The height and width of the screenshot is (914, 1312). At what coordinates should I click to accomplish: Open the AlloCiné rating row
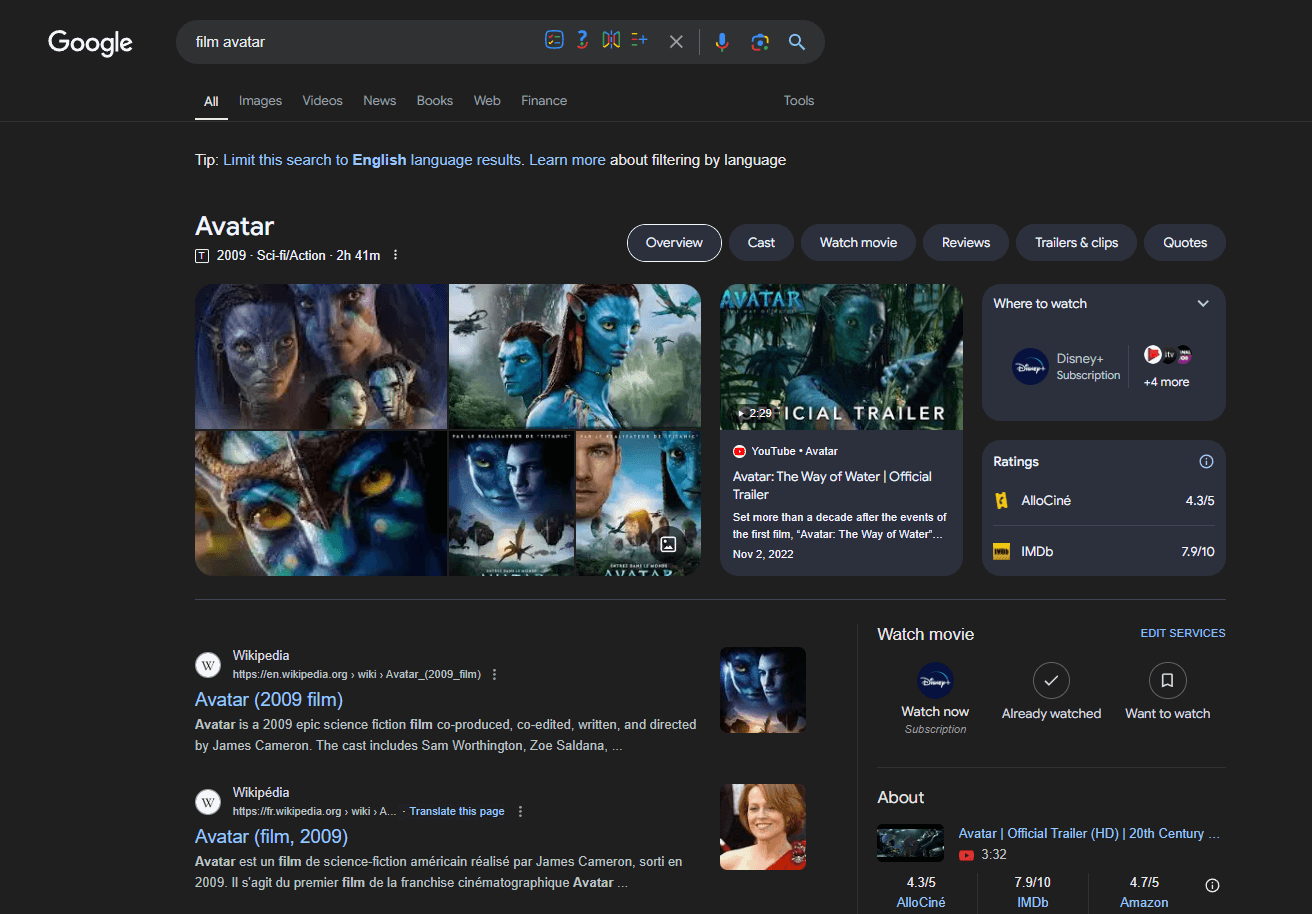pos(1104,500)
